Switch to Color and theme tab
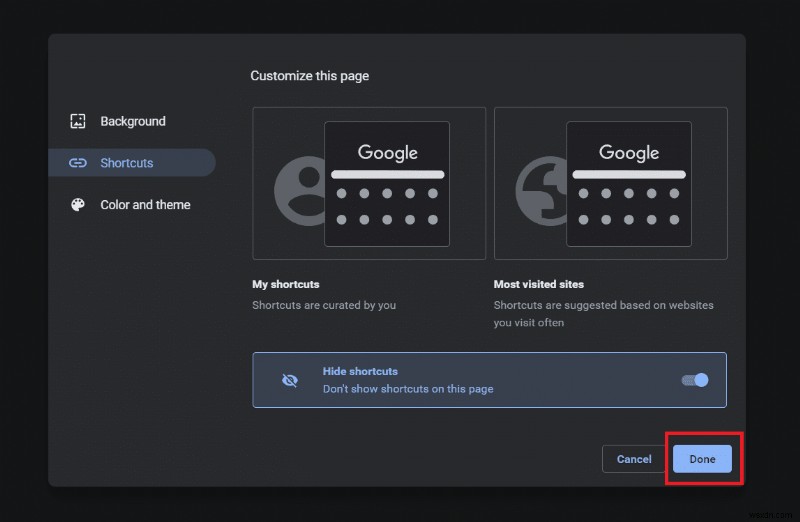800x522 pixels. point(145,205)
